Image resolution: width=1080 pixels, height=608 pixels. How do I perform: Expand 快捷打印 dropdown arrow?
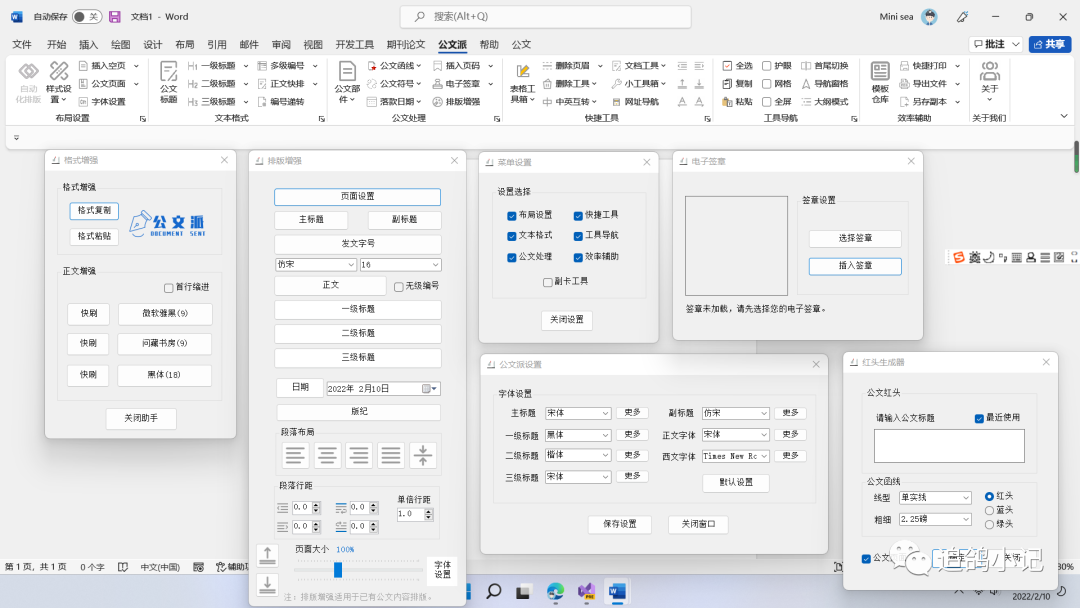[x=957, y=65]
